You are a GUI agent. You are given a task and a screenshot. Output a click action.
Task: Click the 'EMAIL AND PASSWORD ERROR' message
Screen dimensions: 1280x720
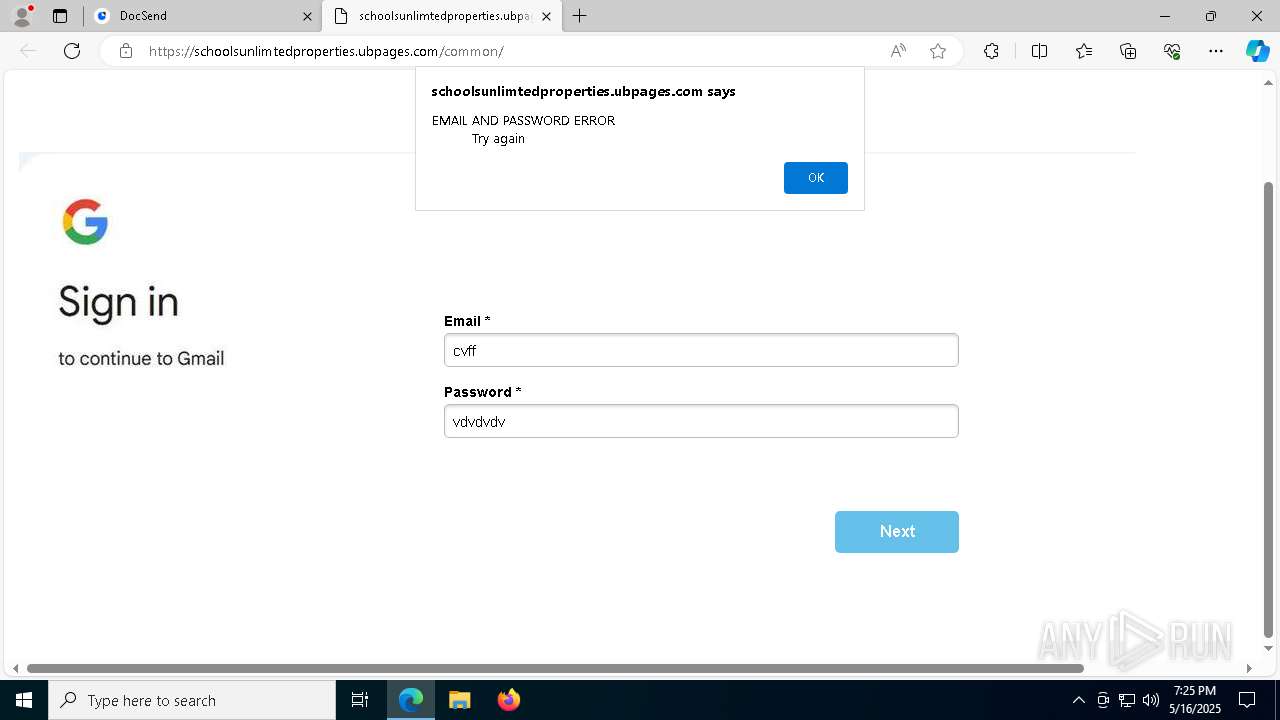tap(523, 120)
